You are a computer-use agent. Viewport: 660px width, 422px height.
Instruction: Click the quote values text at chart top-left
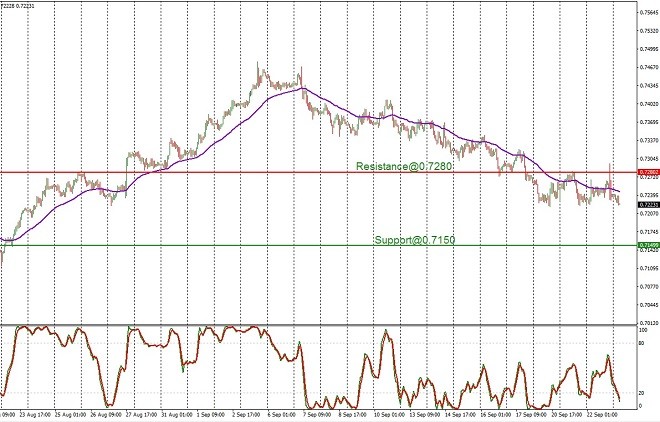pyautogui.click(x=17, y=6)
